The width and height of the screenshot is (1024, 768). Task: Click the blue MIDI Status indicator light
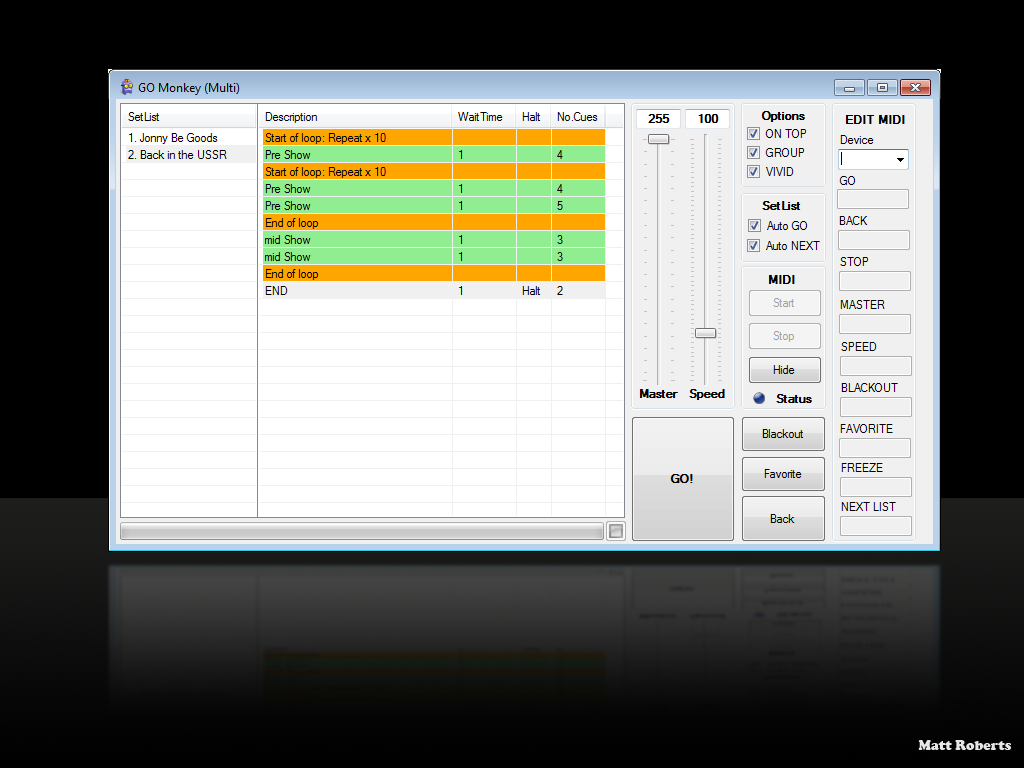point(758,398)
